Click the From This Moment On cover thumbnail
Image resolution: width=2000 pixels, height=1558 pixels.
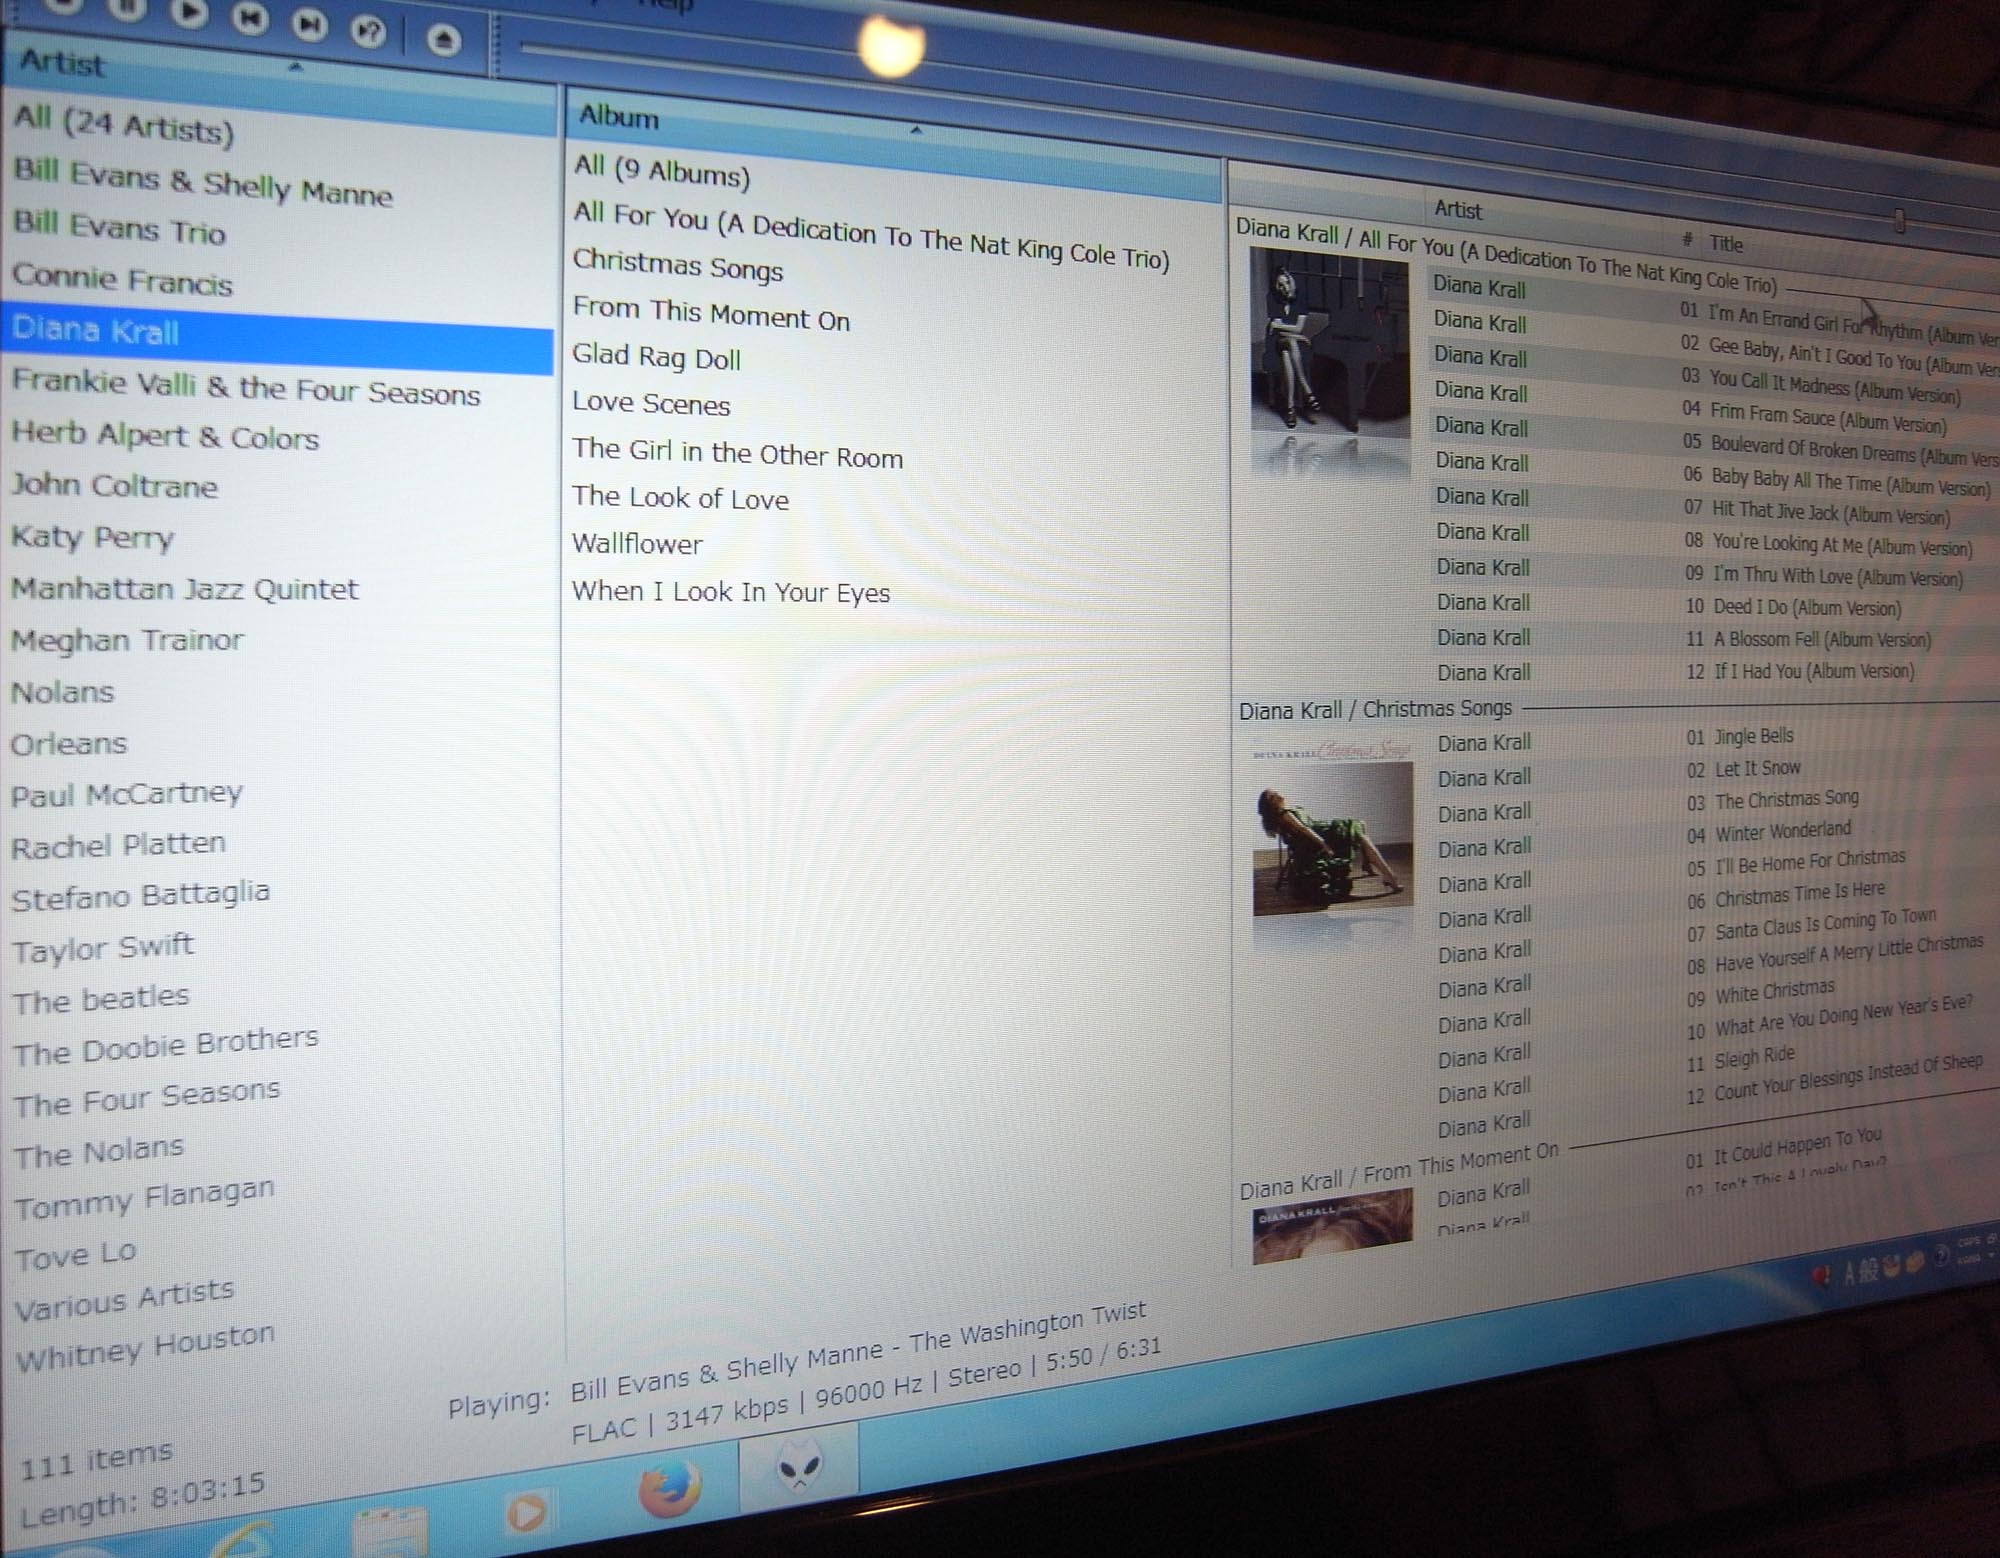tap(1332, 1226)
